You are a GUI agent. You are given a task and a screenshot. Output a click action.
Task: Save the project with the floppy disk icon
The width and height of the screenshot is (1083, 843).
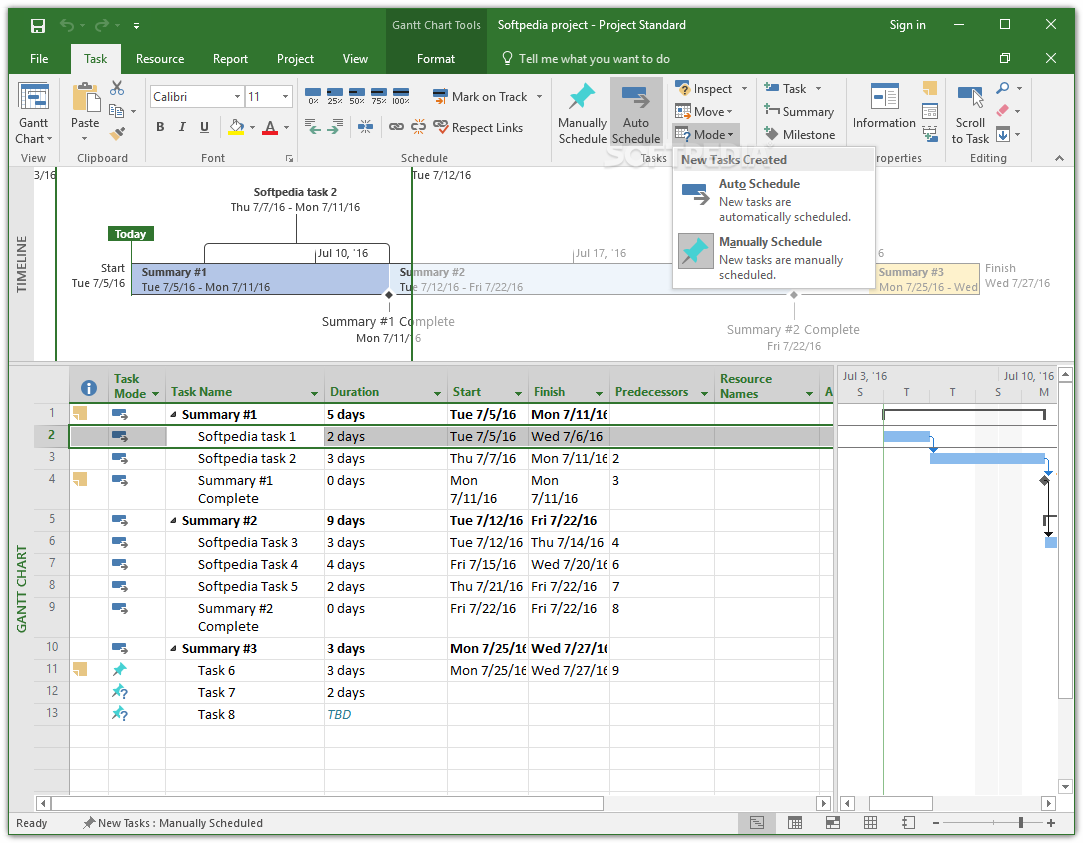pos(38,26)
